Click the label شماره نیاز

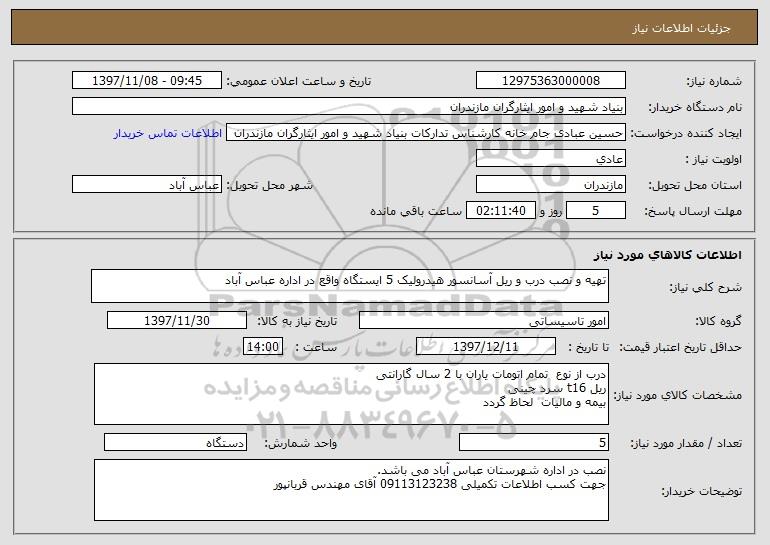[714, 82]
